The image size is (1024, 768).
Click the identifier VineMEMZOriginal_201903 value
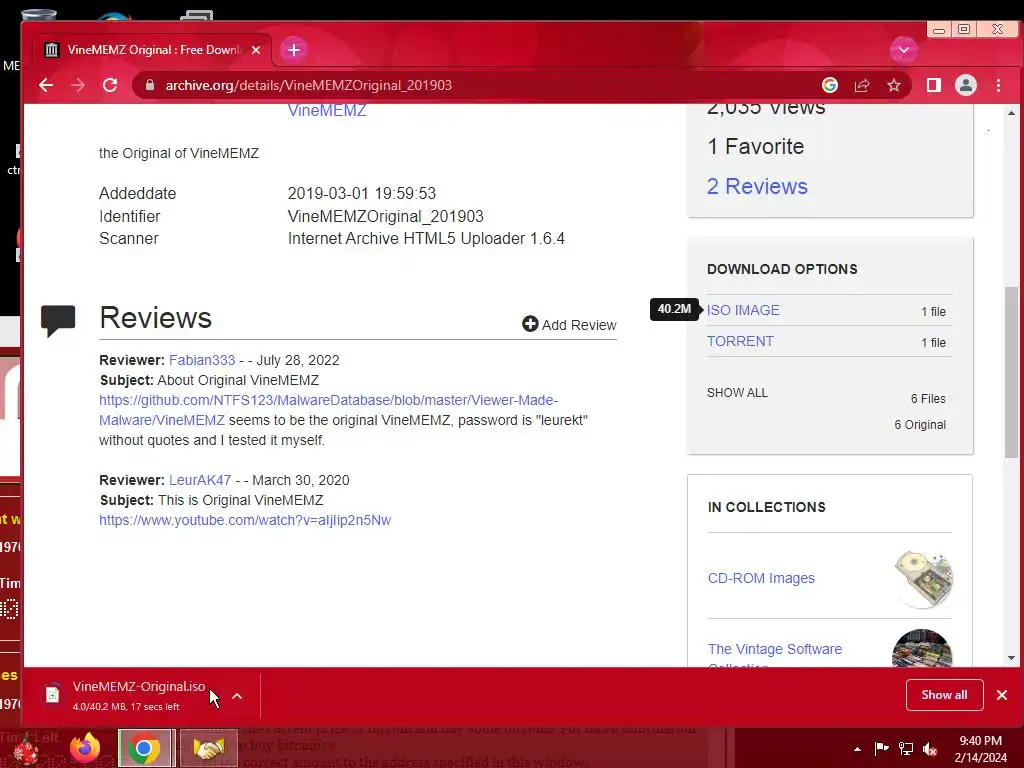click(385, 216)
